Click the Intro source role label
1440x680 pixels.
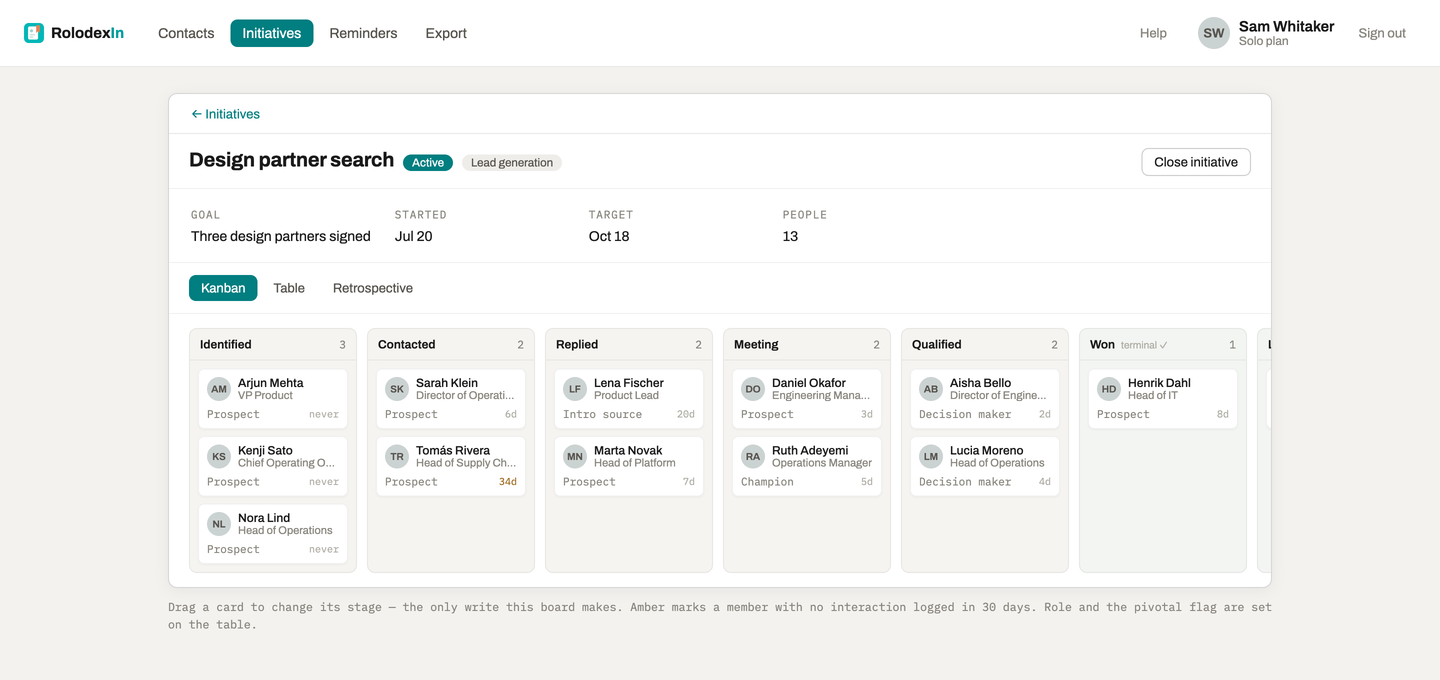(x=603, y=414)
